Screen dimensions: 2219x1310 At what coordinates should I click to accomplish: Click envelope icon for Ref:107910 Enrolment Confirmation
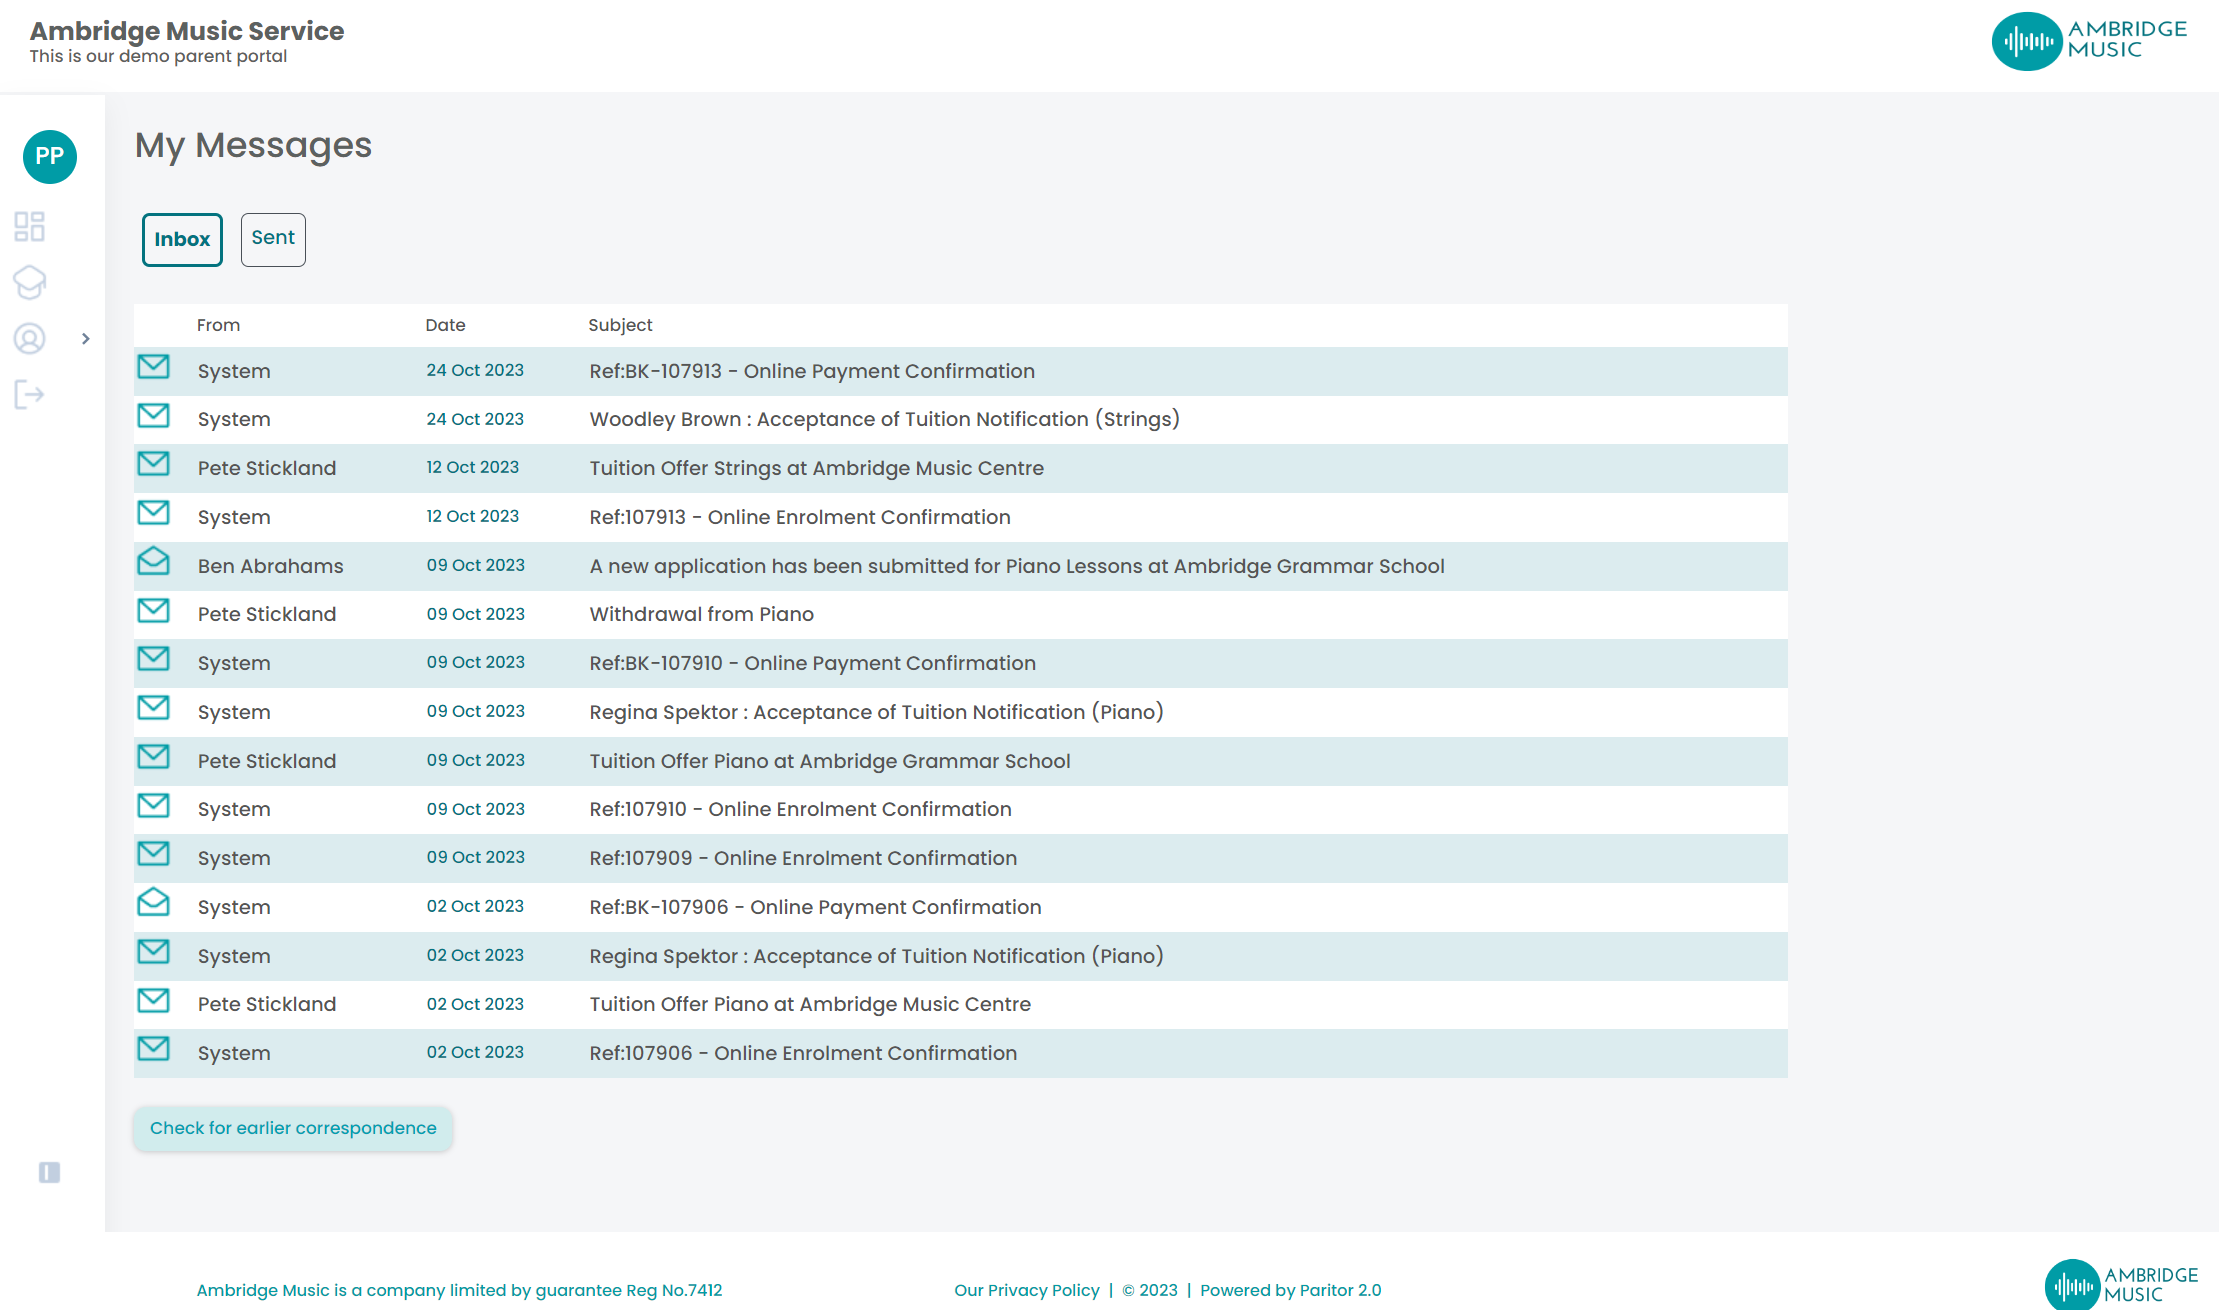point(153,805)
